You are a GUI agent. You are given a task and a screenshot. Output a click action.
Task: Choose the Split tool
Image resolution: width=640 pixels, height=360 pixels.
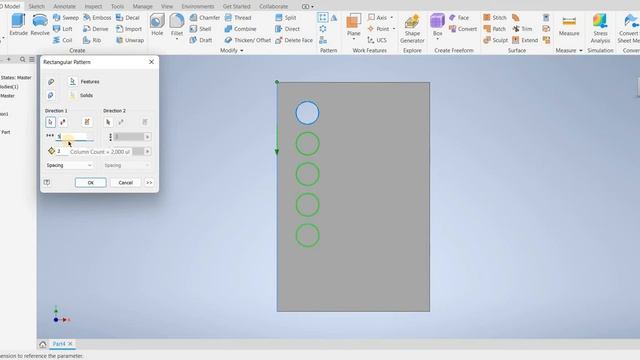[285, 18]
